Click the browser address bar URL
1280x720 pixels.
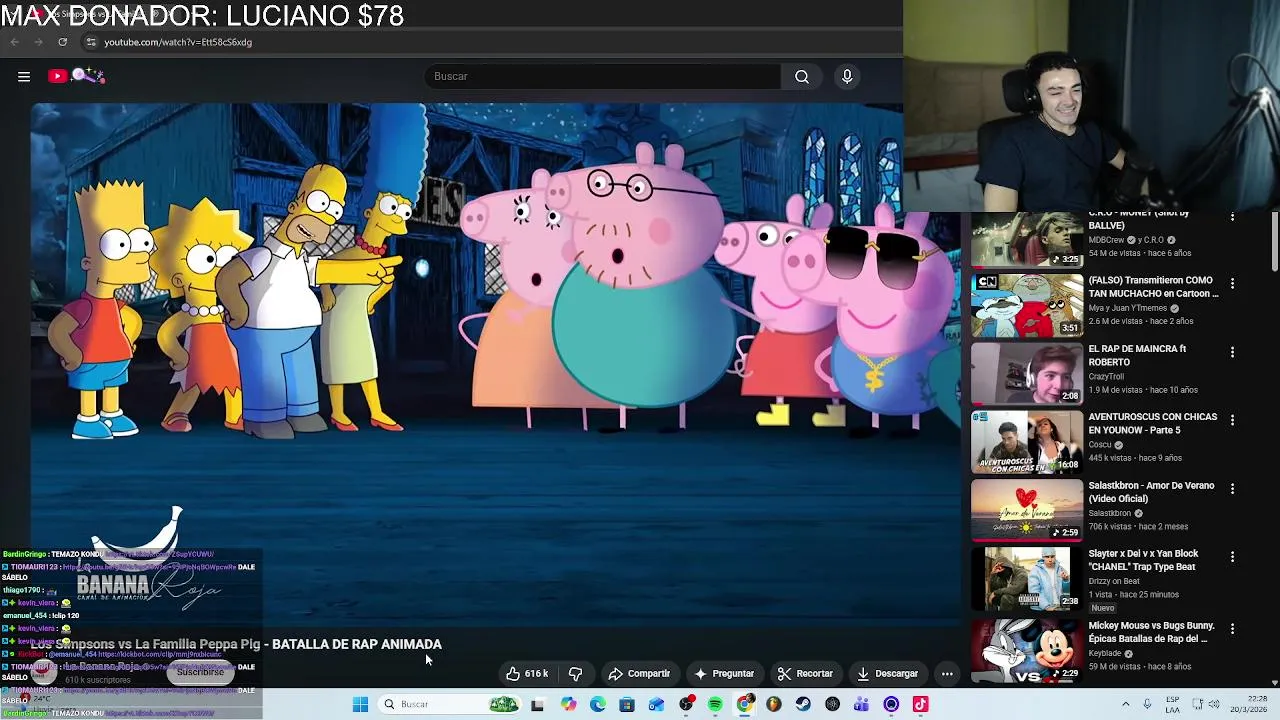tap(178, 42)
